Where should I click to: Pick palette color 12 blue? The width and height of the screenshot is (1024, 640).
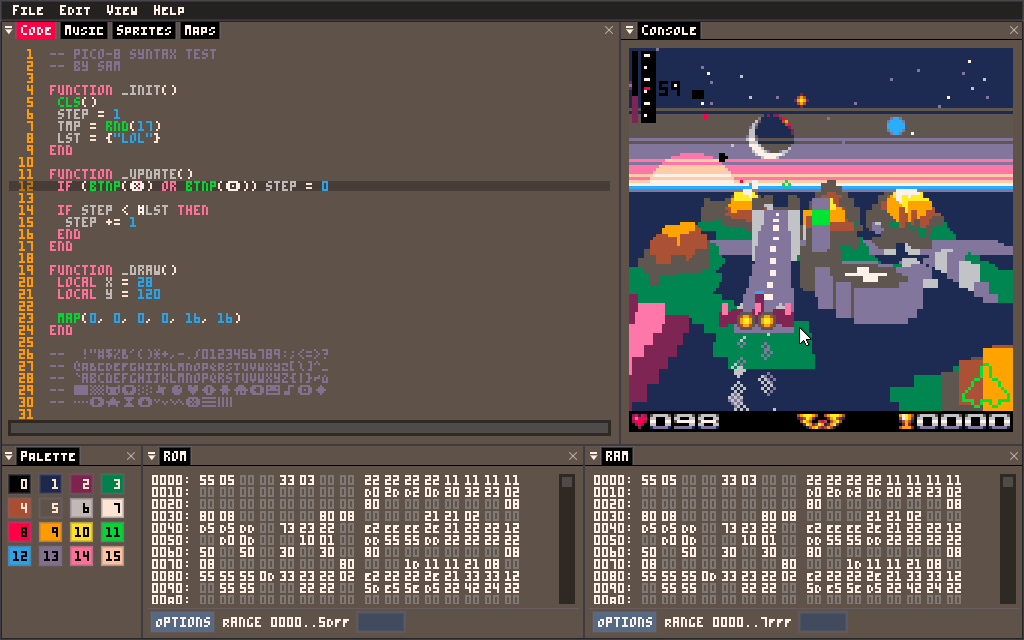[x=20, y=556]
